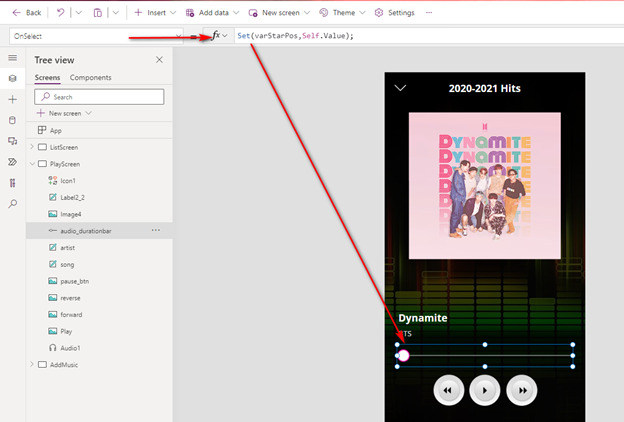The image size is (624, 422).
Task: Click the Back arrow button
Action: (x=26, y=13)
